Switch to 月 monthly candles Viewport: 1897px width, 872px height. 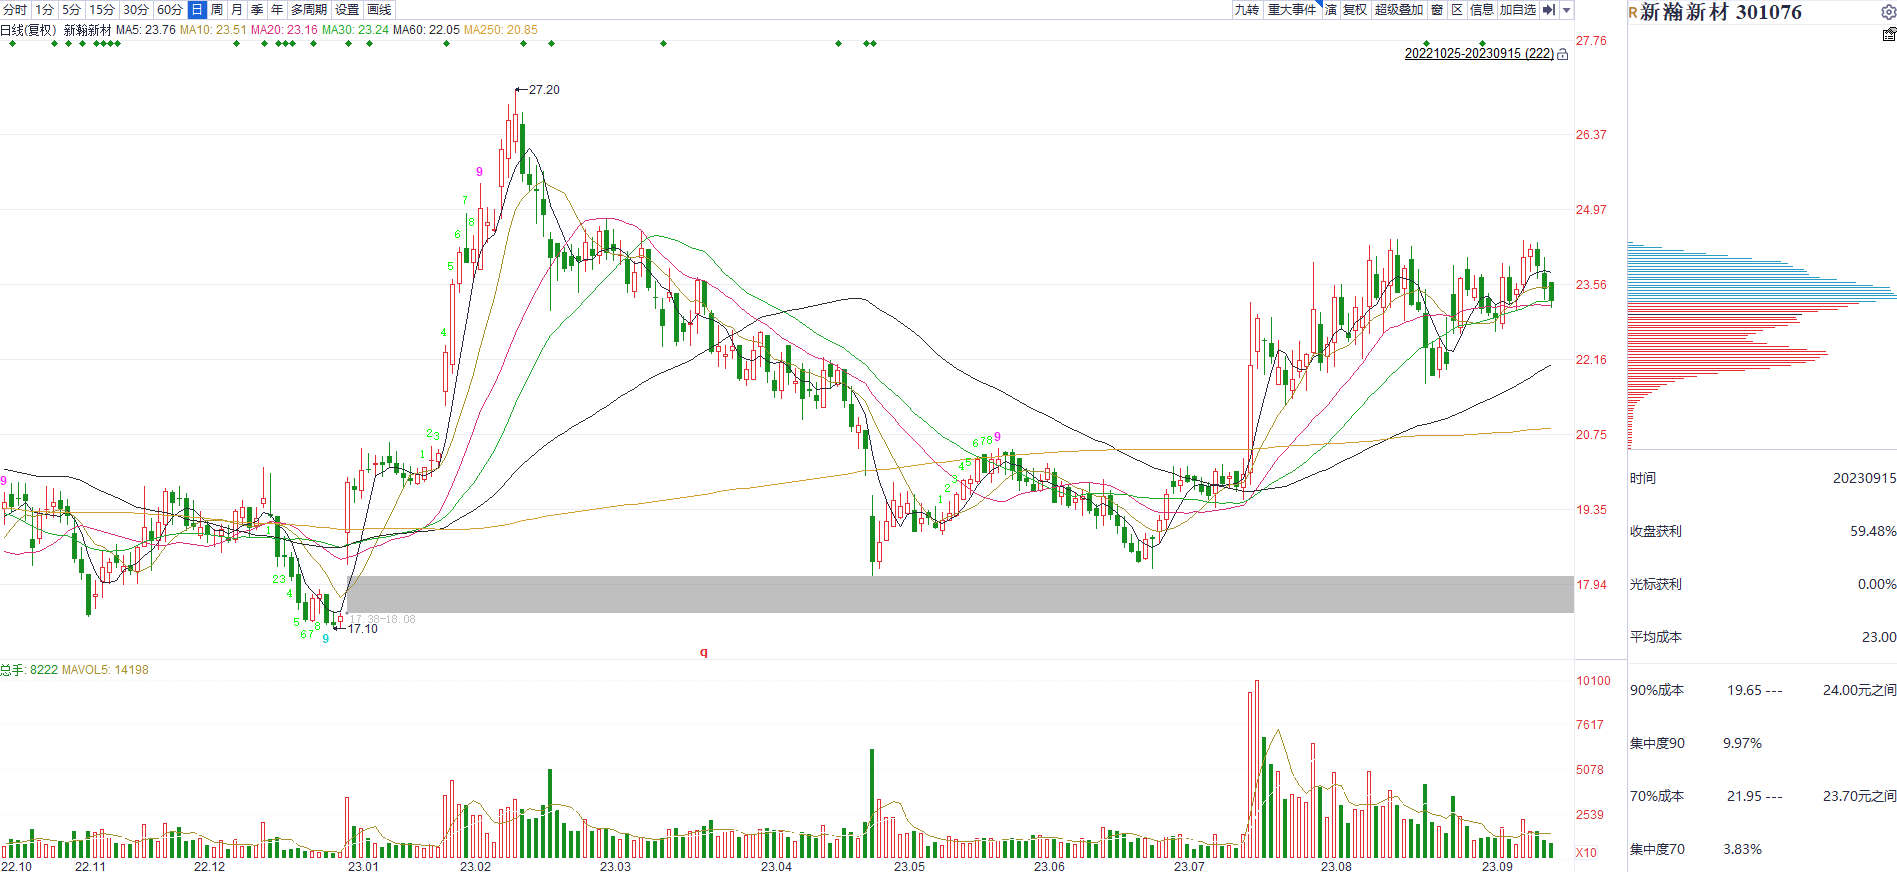coord(237,9)
